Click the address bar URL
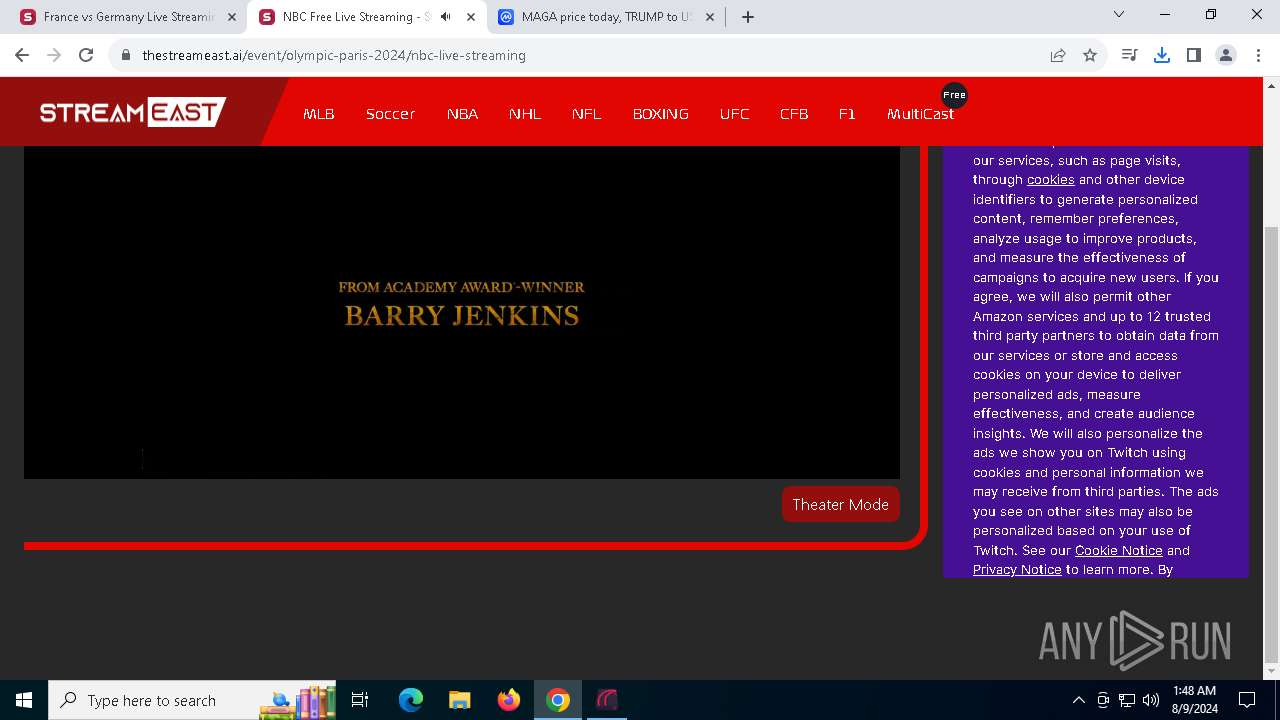This screenshot has height=720, width=1280. (334, 55)
